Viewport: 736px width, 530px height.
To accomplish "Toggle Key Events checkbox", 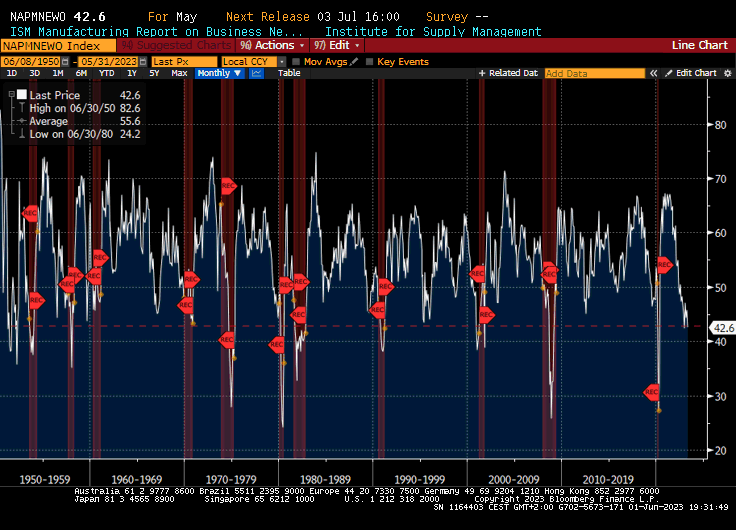I will [x=369, y=61].
